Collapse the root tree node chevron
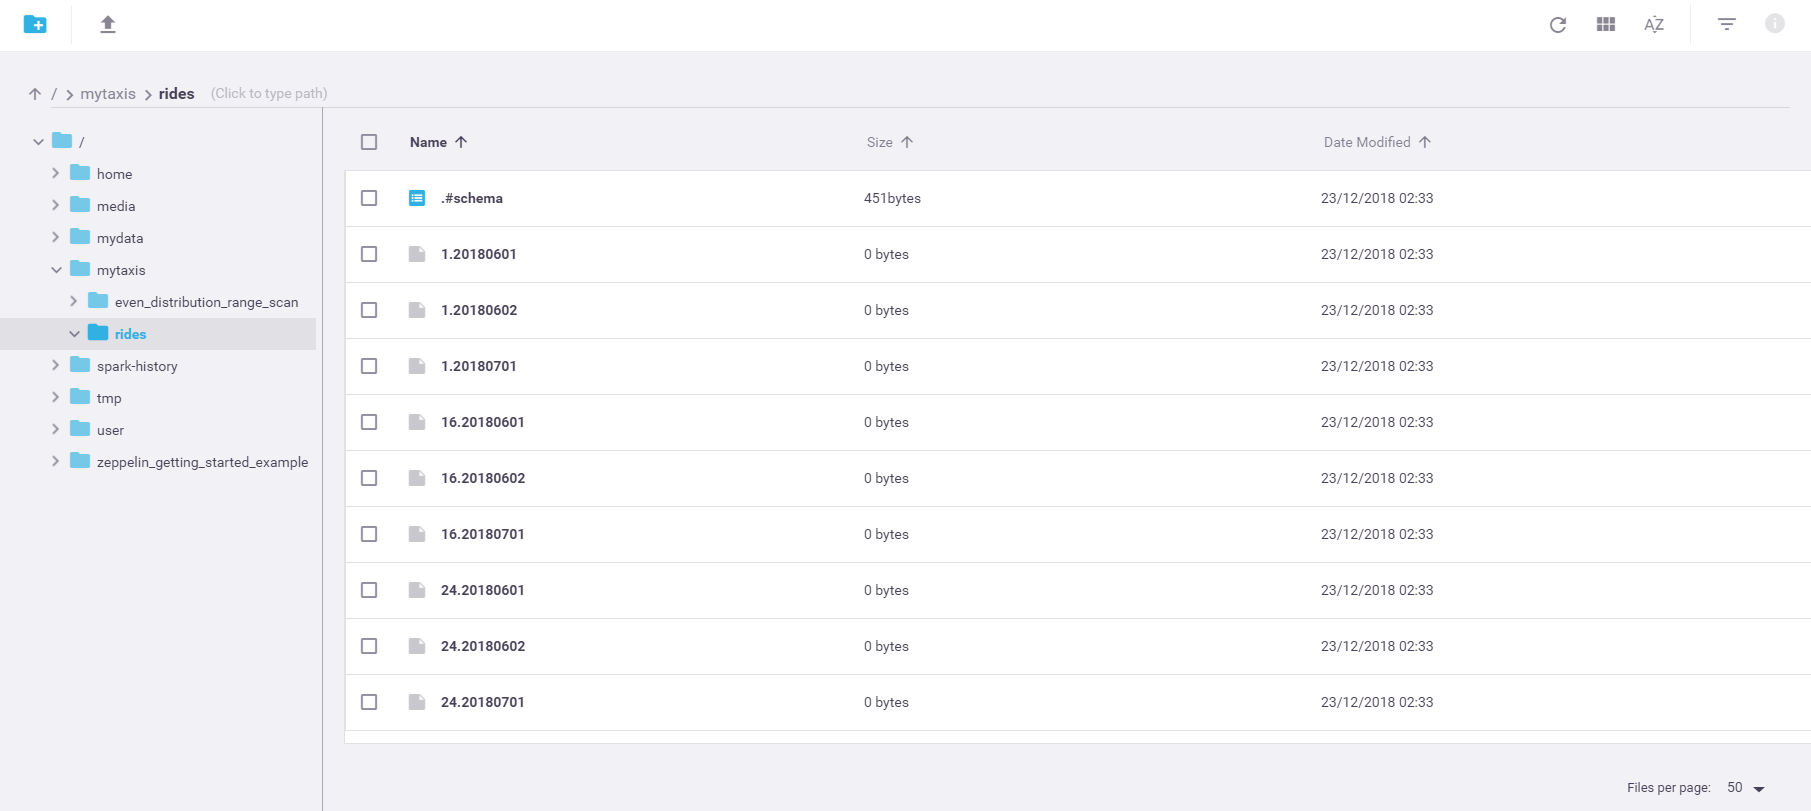Screen dimensions: 1811x811 coord(38,142)
